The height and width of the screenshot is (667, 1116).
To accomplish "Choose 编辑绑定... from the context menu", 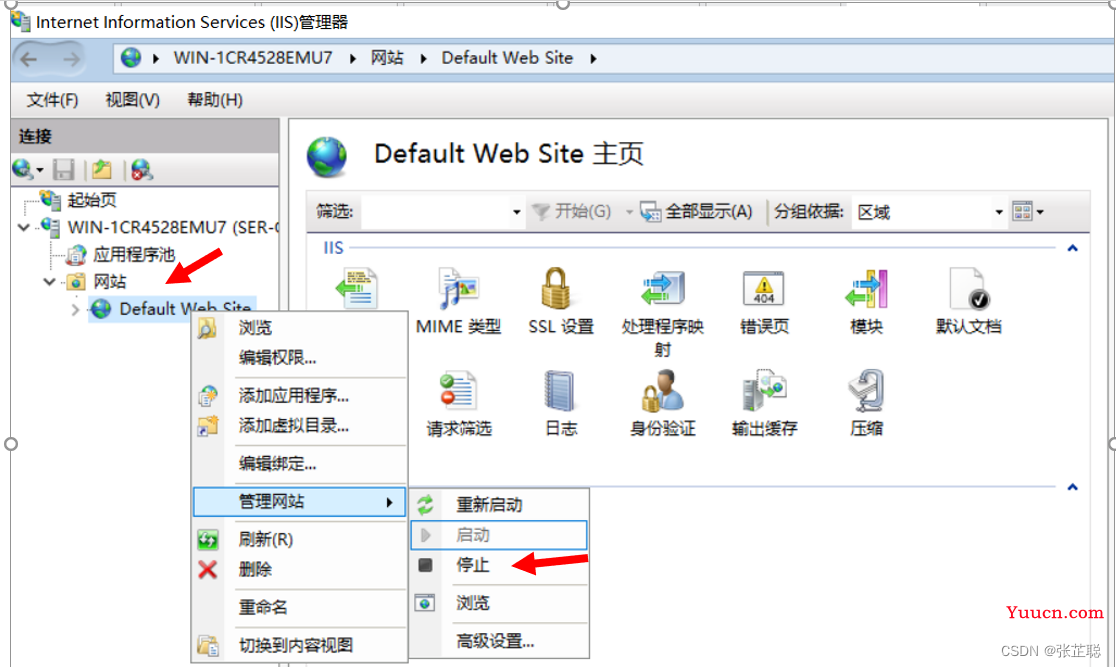I will click(300, 463).
